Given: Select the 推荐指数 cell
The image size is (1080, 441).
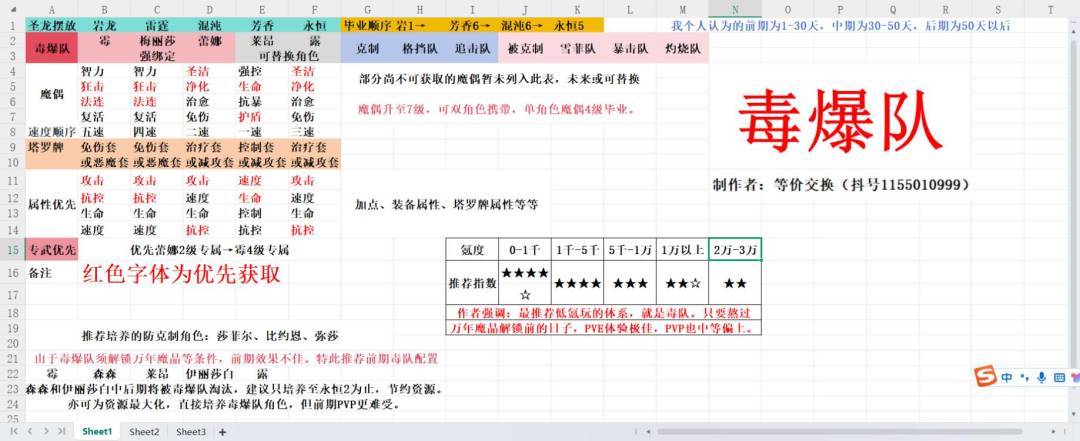Looking at the screenshot, I should (472, 283).
